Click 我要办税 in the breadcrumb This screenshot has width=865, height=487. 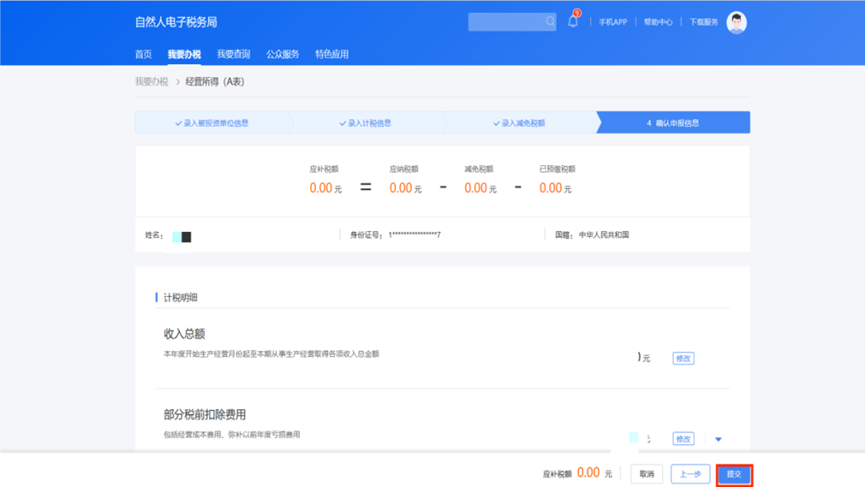(x=152, y=82)
